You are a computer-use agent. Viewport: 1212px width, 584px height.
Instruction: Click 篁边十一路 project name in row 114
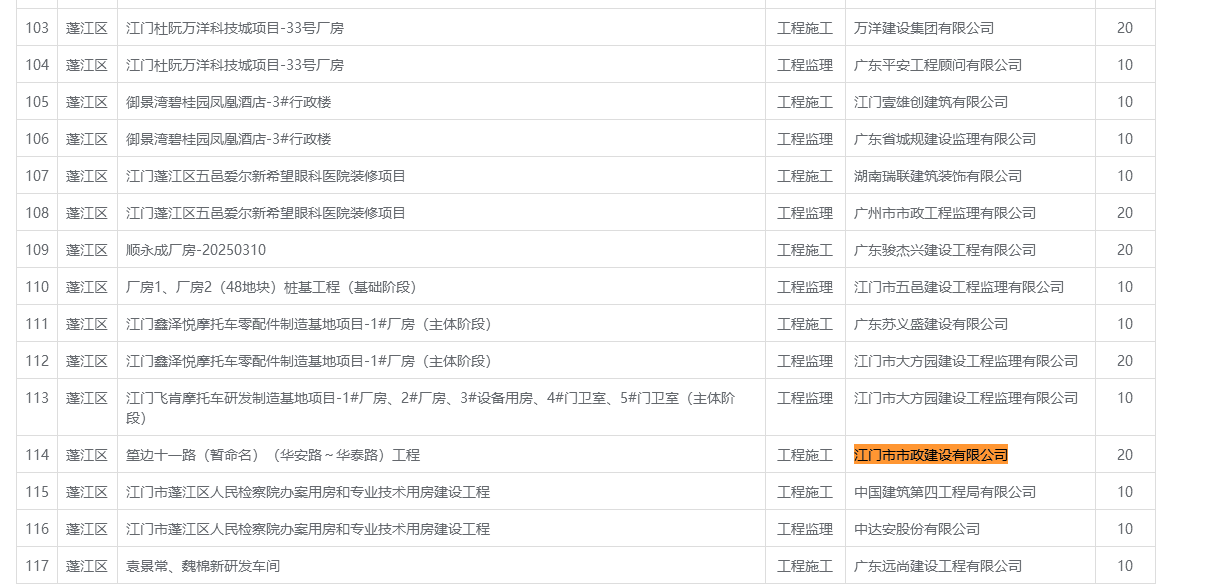273,455
